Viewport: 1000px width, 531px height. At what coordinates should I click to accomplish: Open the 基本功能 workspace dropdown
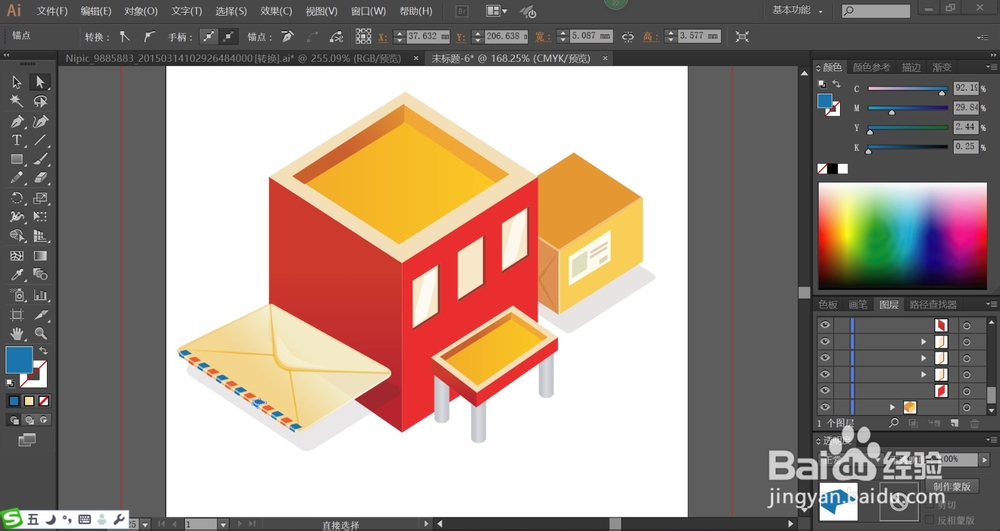(x=797, y=10)
